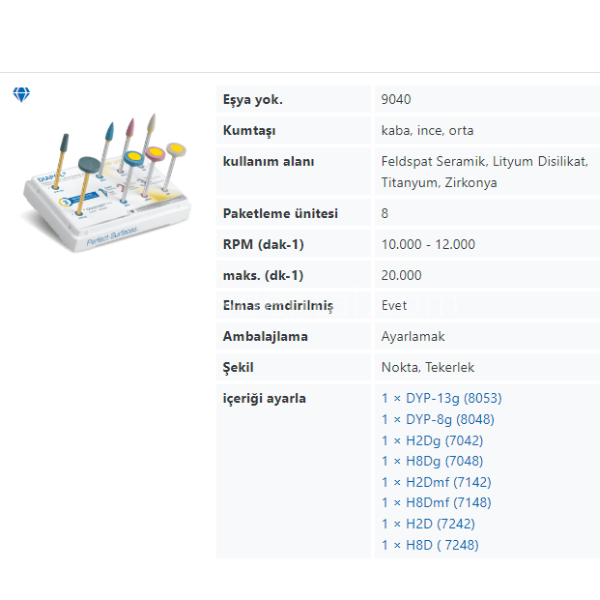Open the polishing kit product image
Image resolution: width=600 pixels, height=600 pixels.
pyautogui.click(x=107, y=183)
